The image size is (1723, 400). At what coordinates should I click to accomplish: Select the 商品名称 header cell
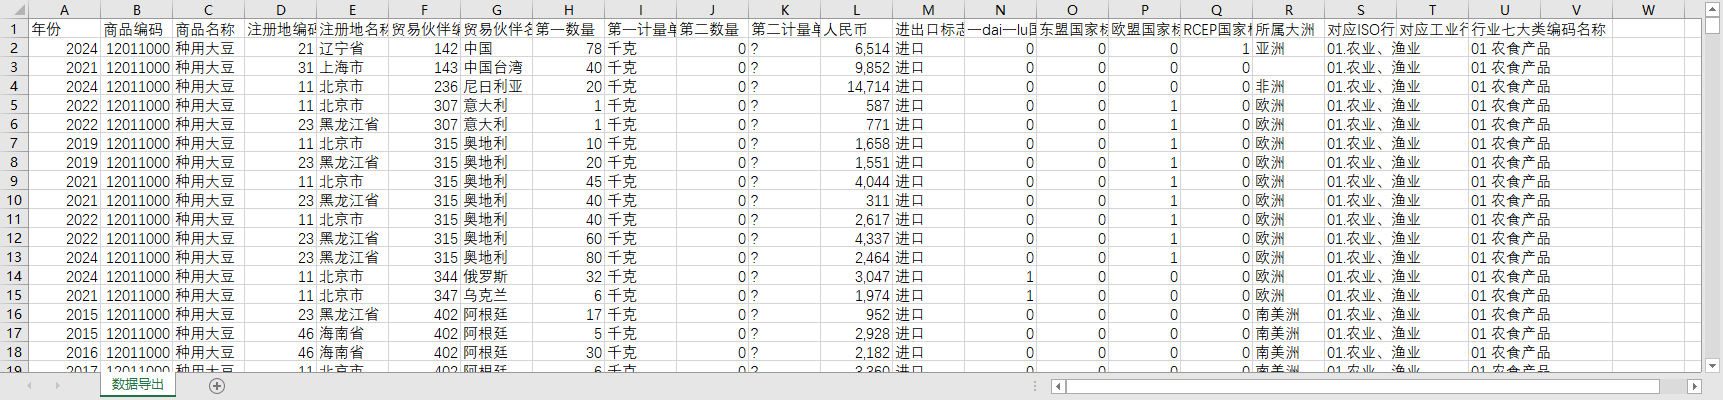tap(209, 29)
